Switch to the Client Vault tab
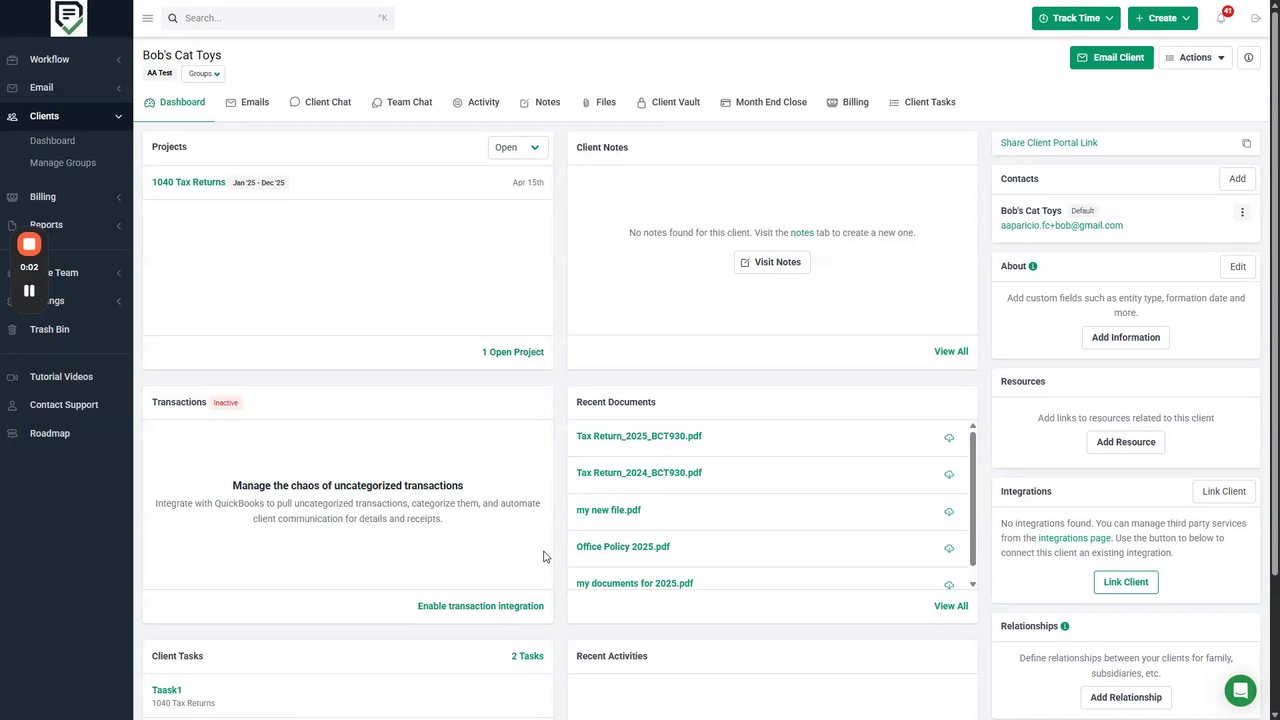The width and height of the screenshot is (1280, 720). point(667,102)
